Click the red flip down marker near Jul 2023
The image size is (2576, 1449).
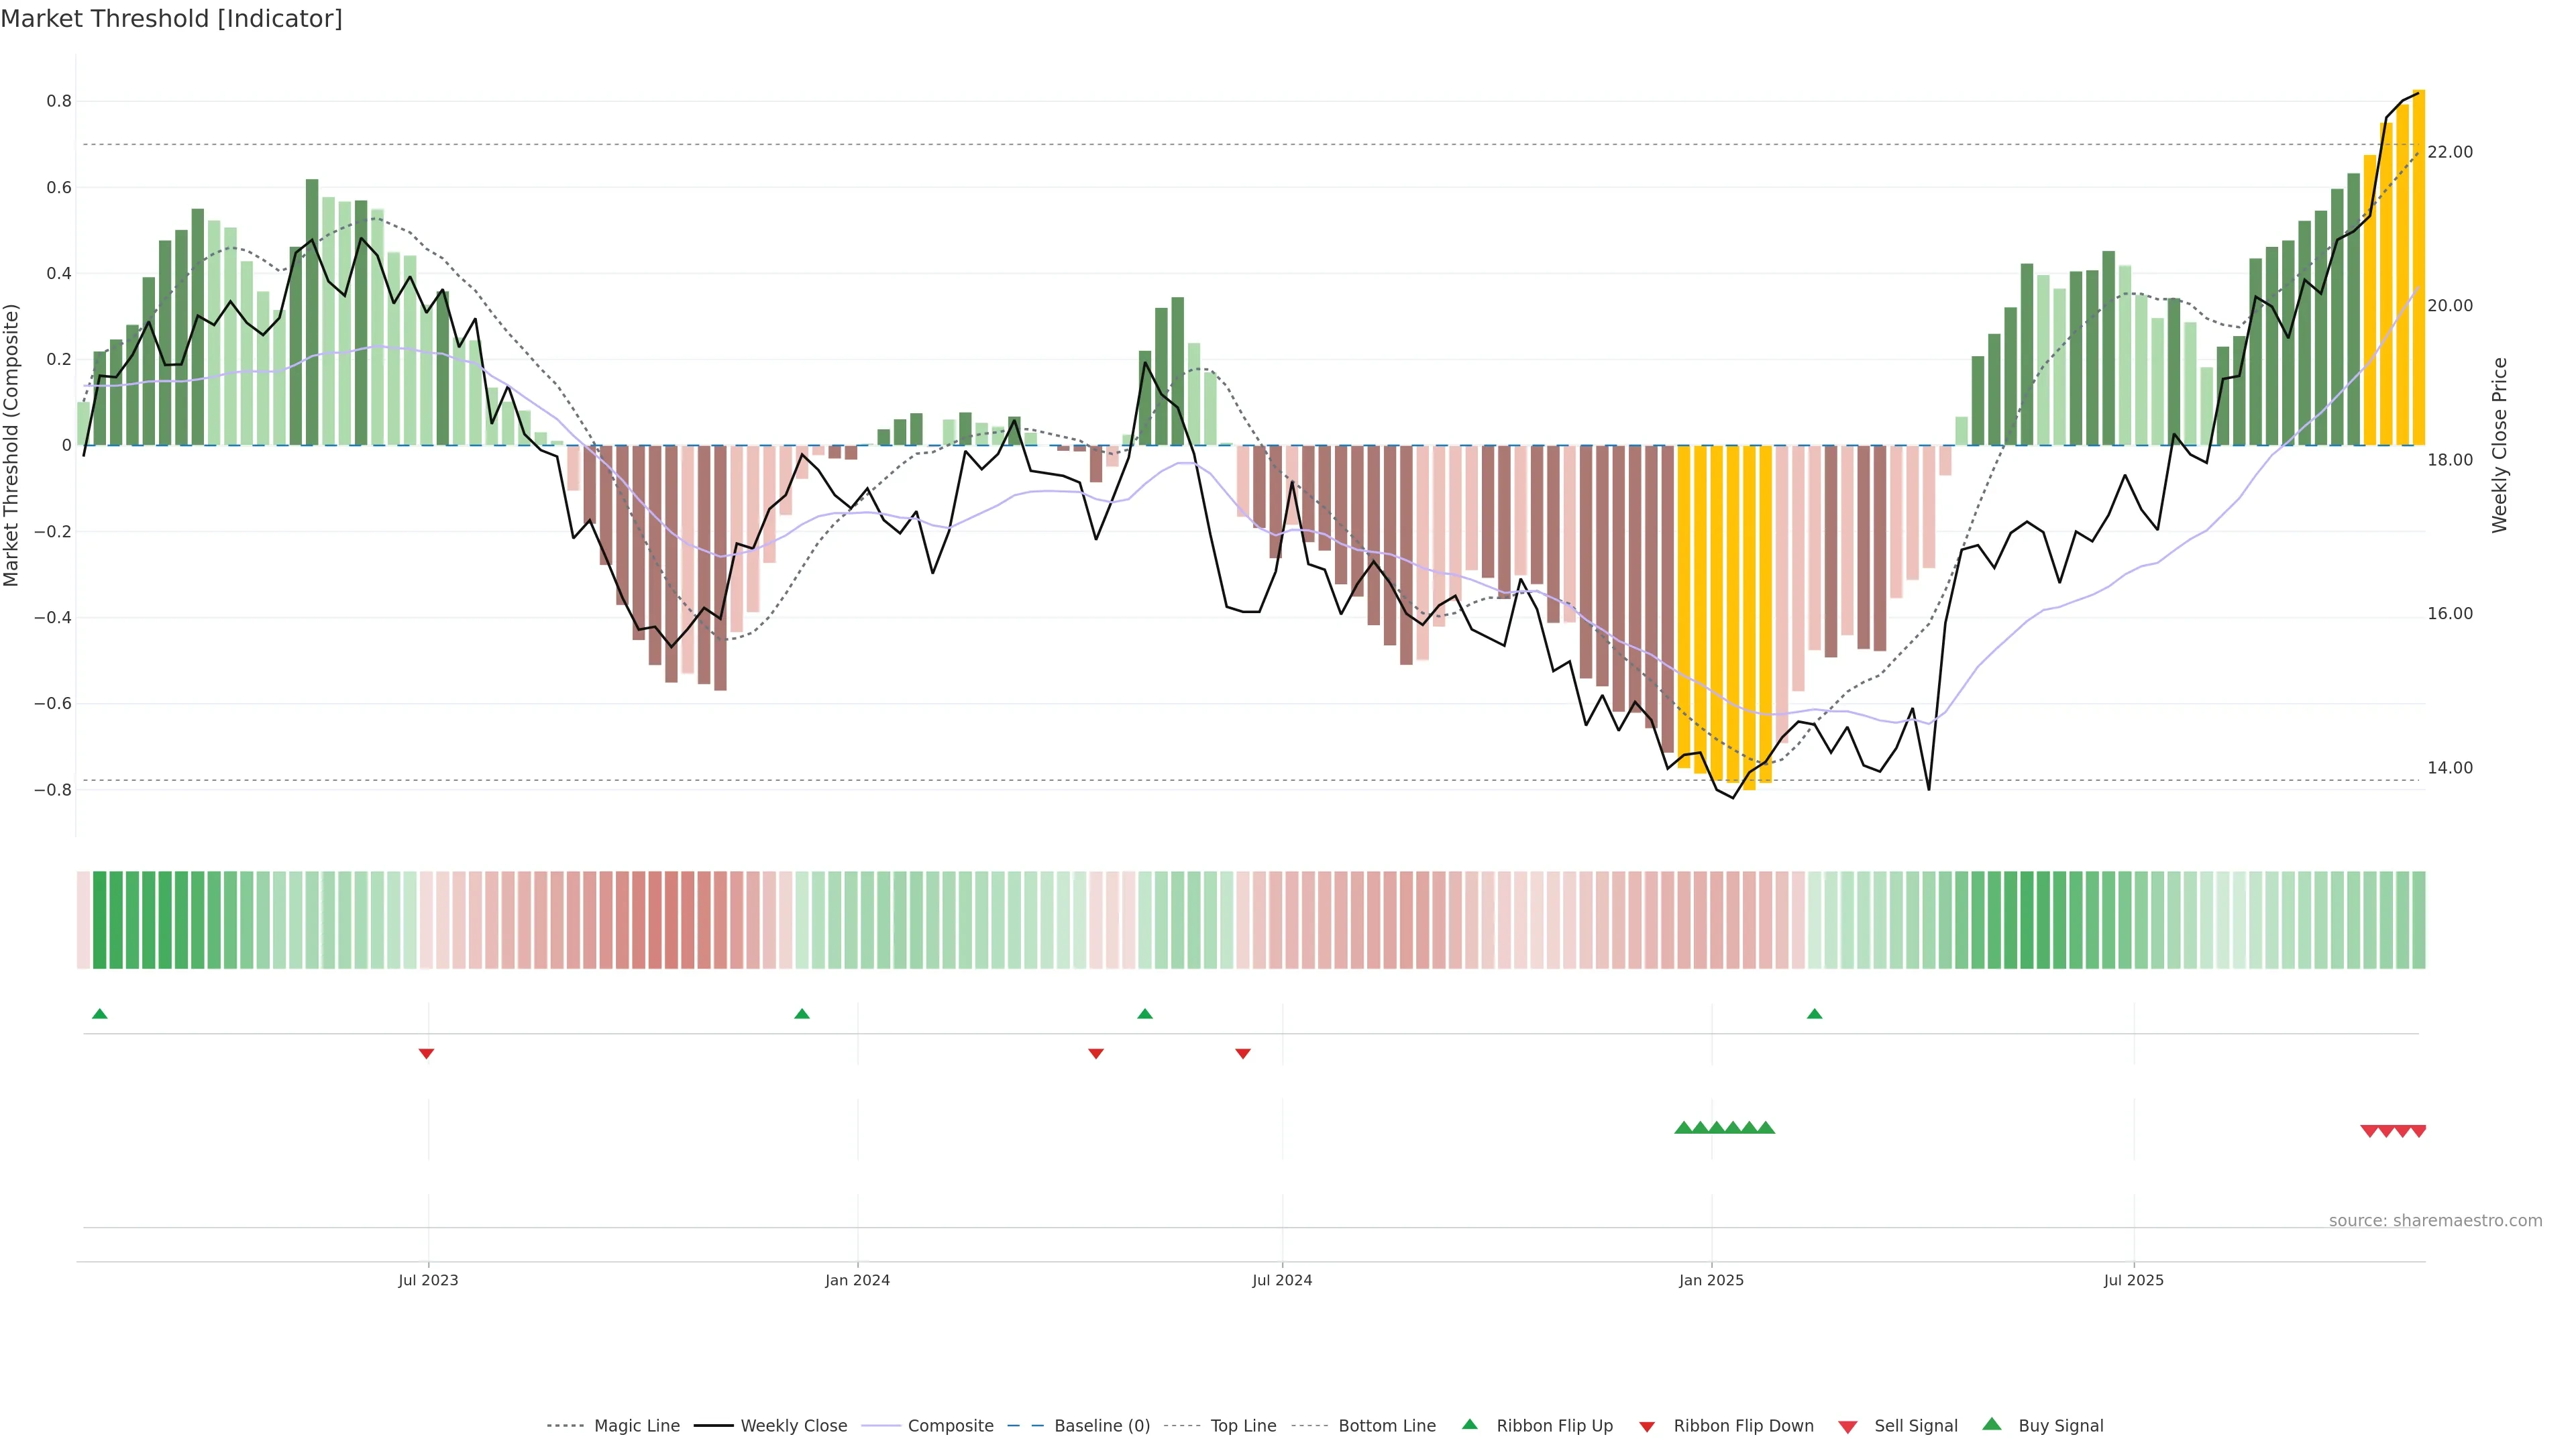pyautogui.click(x=426, y=1053)
